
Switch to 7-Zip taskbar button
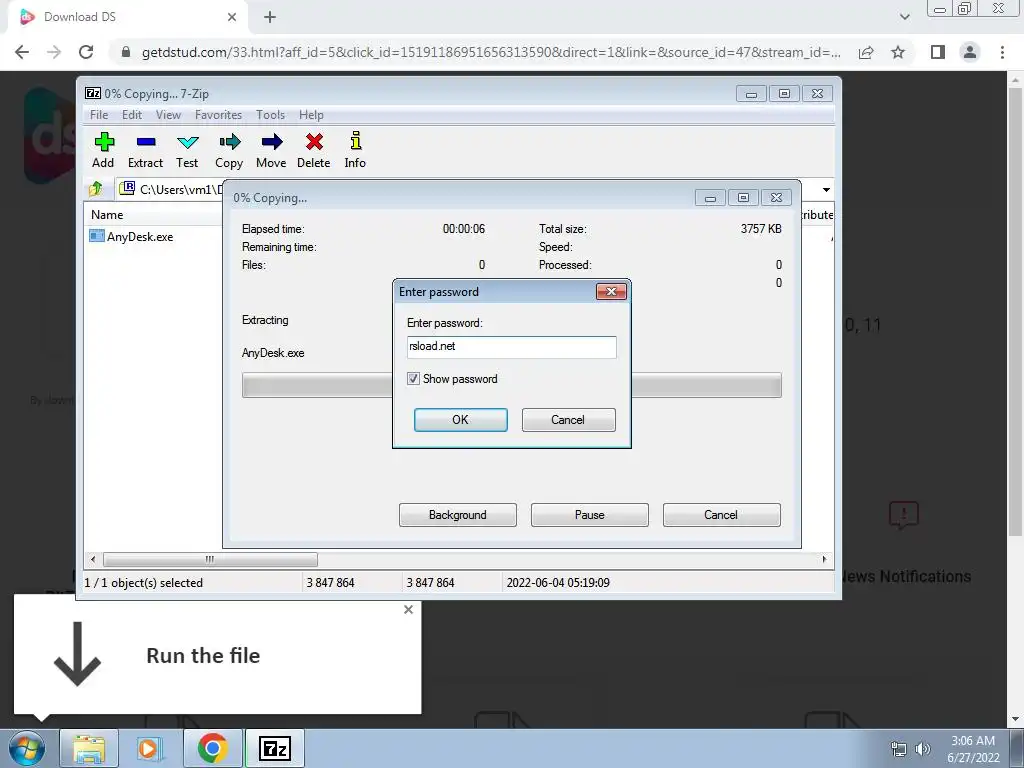(x=275, y=748)
